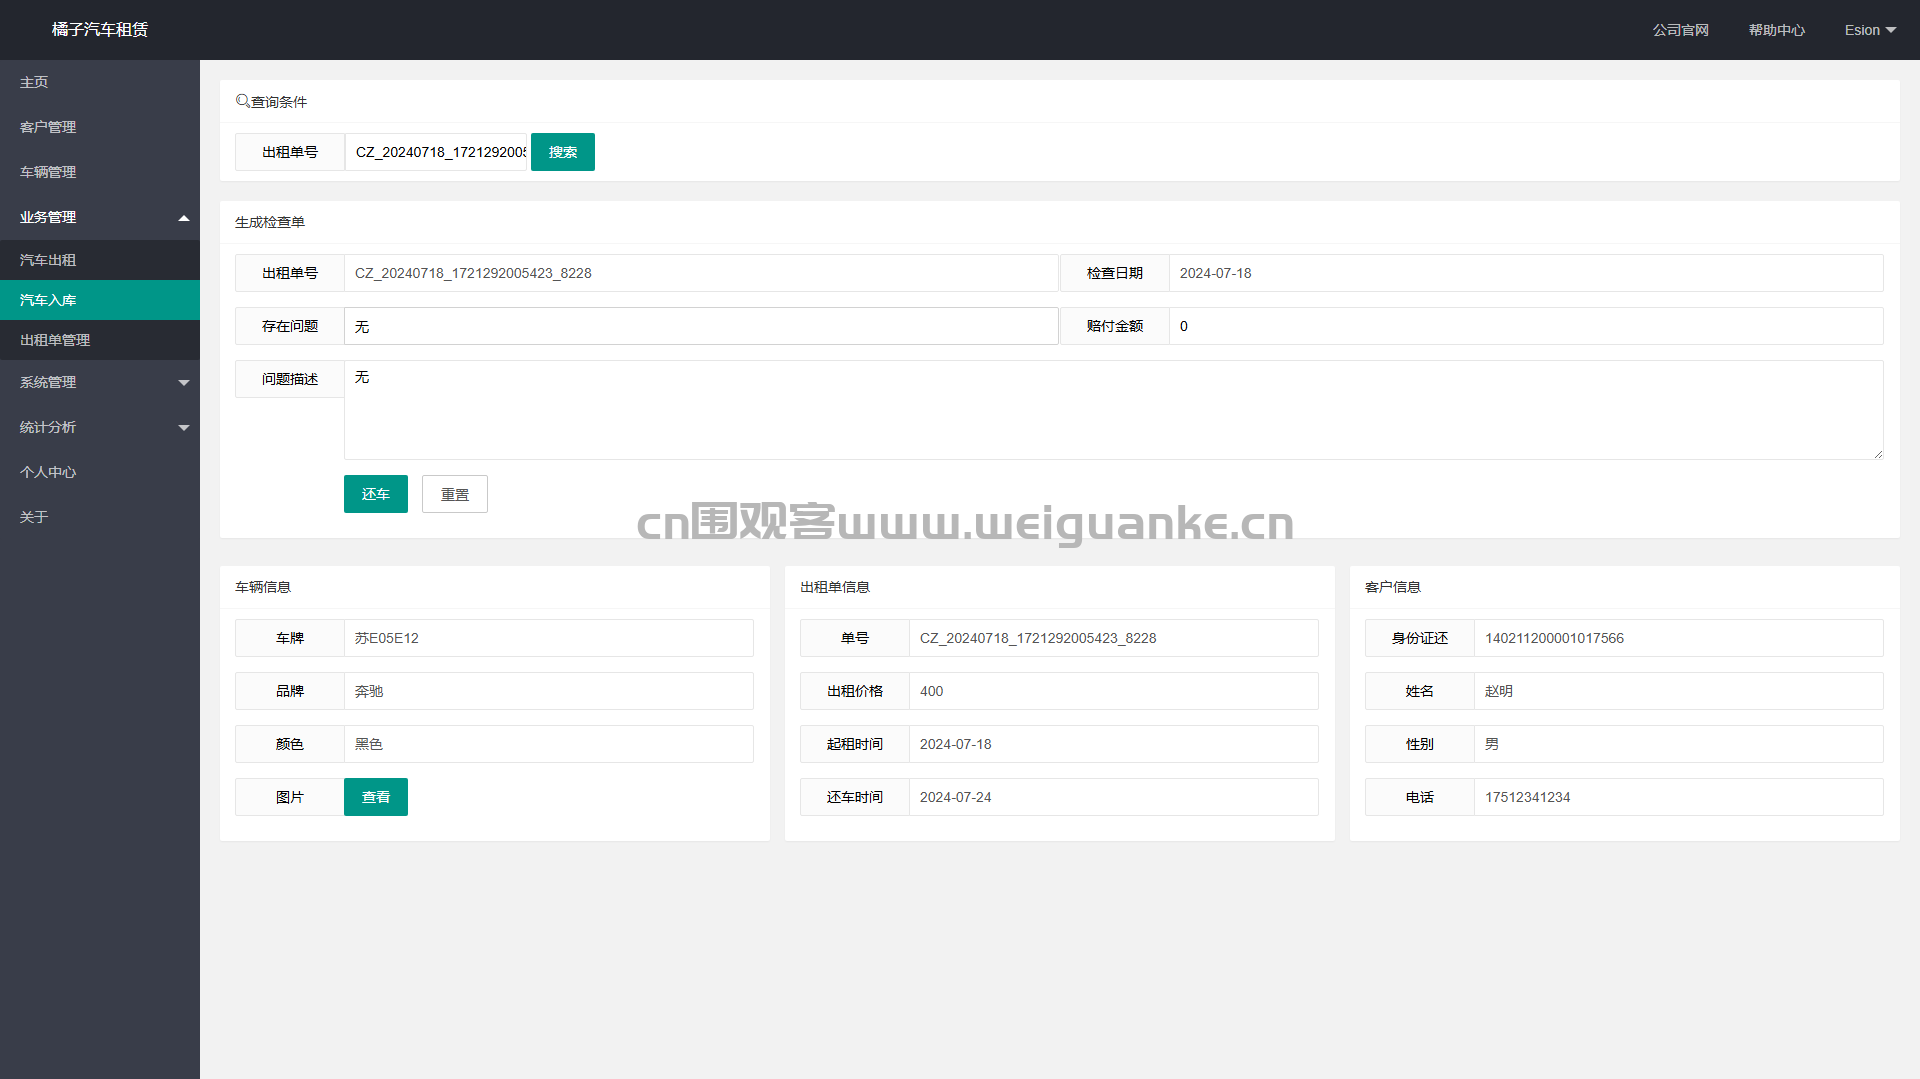Open the Esion user dropdown
Screen dimensions: 1920x1079
(x=1869, y=30)
